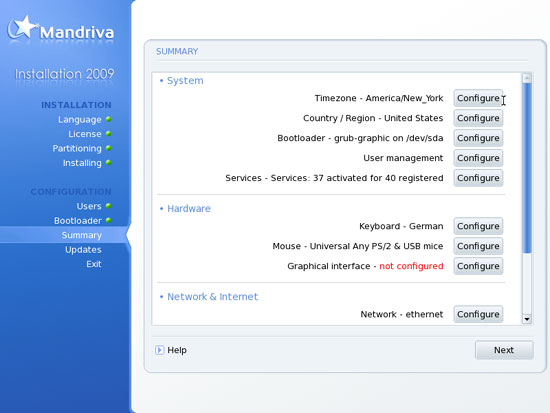Image resolution: width=550 pixels, height=413 pixels.
Task: Click green dot next to Bootloader step
Action: [x=108, y=220]
